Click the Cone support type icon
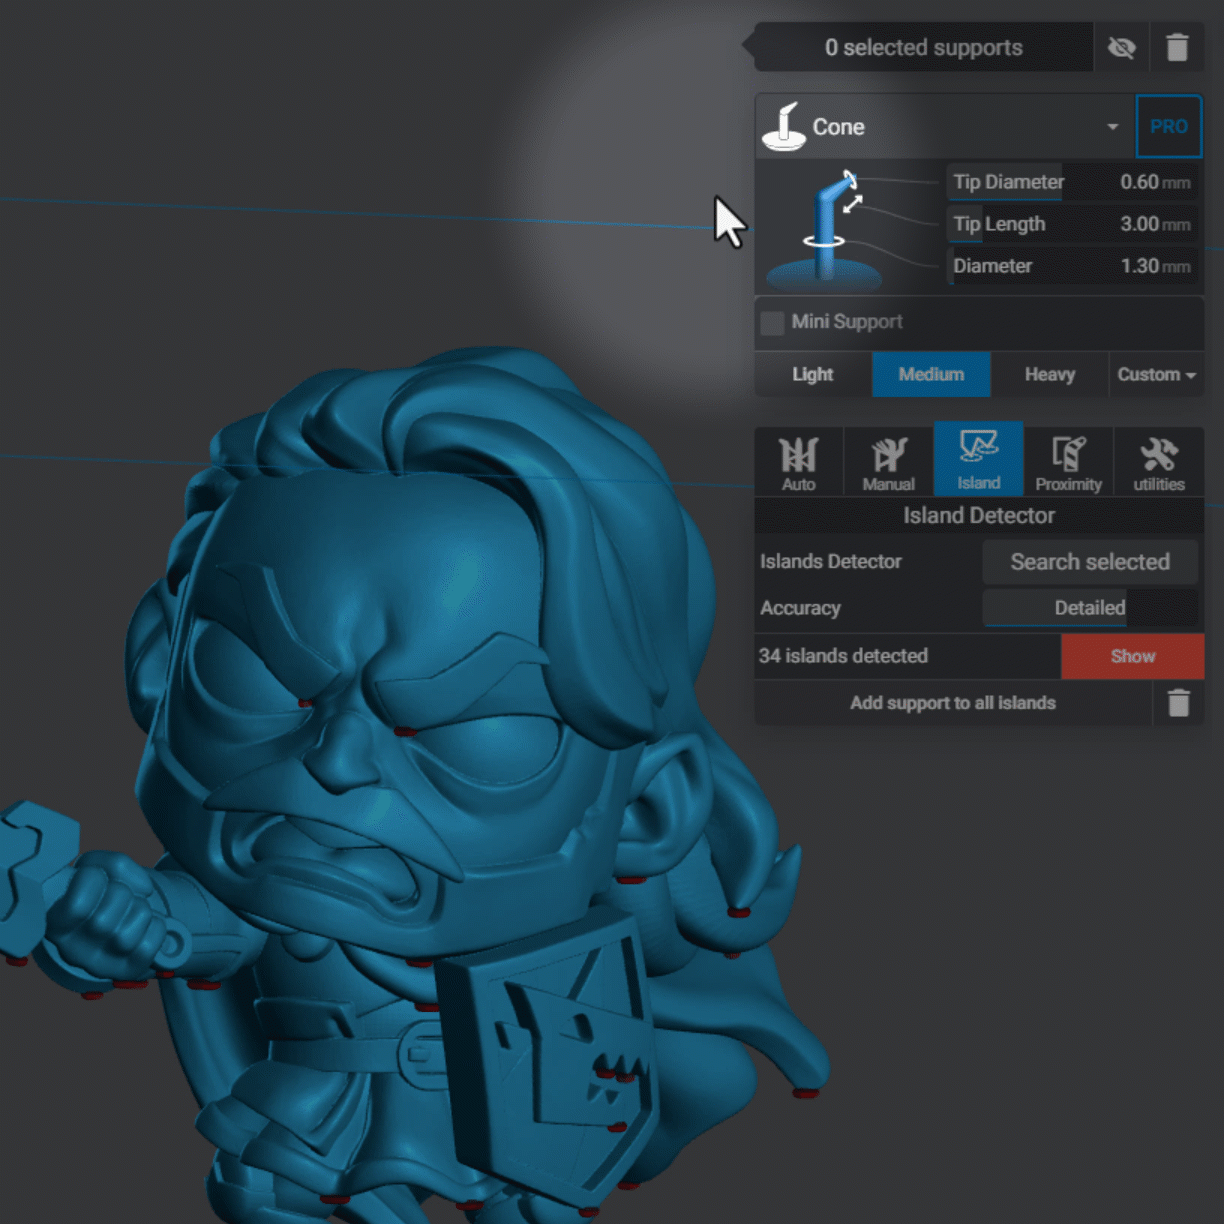 785,127
